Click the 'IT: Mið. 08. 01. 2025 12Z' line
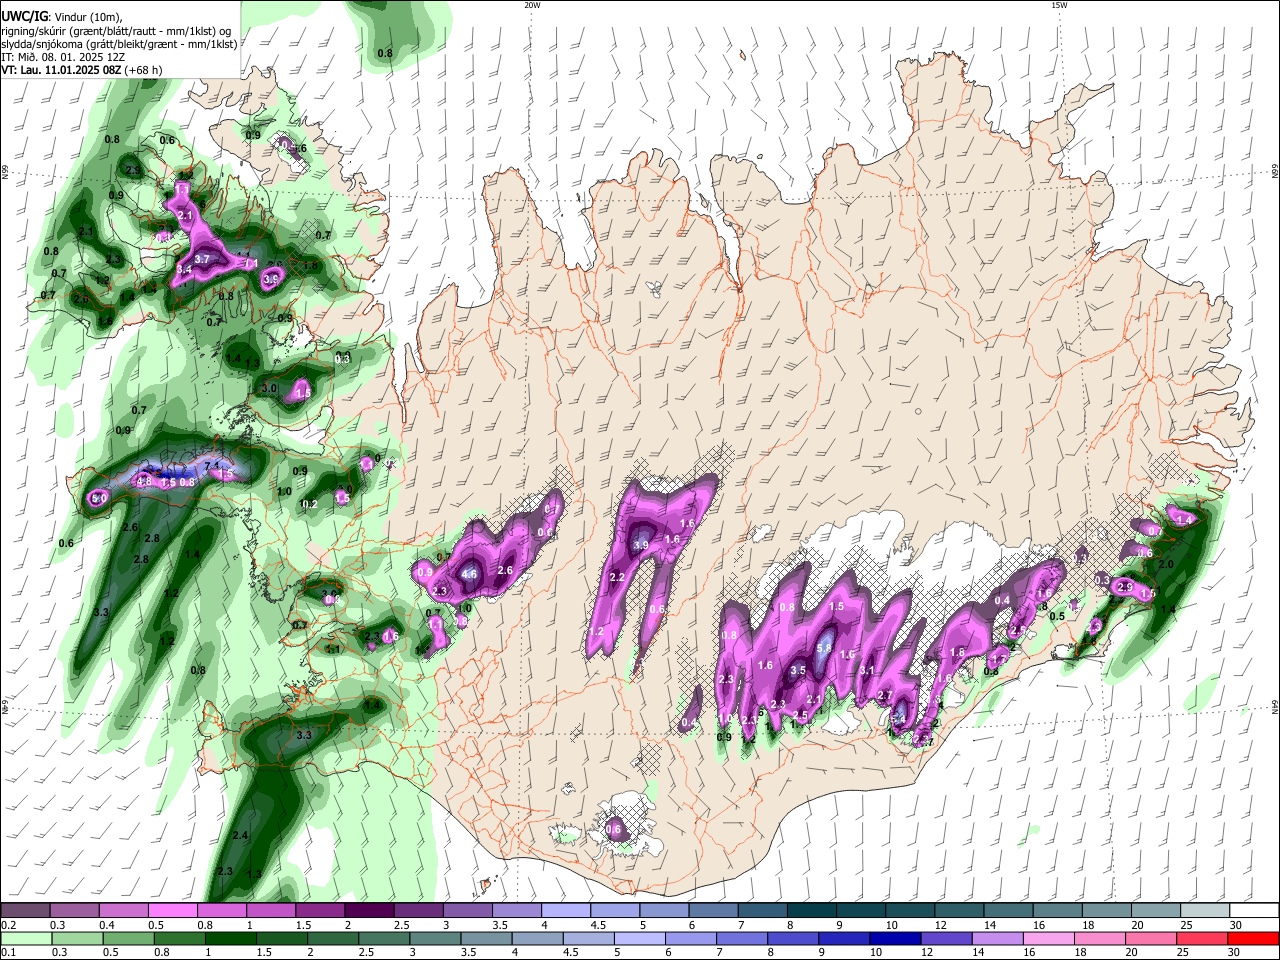This screenshot has height=960, width=1280. click(64, 58)
